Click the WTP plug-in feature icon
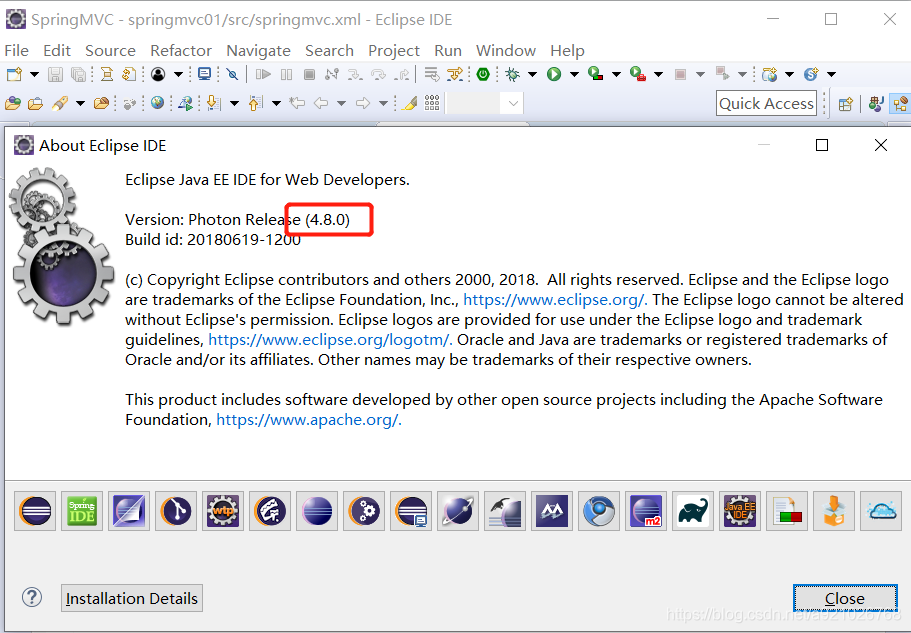Image resolution: width=911 pixels, height=633 pixels. (x=223, y=511)
